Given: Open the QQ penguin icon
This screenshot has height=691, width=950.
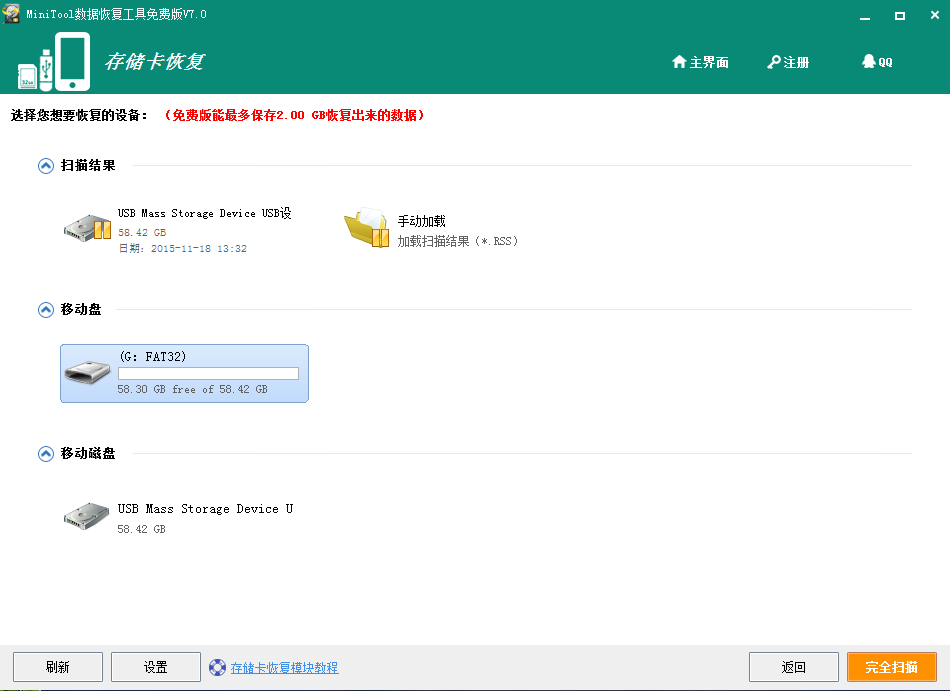Looking at the screenshot, I should tap(869, 61).
